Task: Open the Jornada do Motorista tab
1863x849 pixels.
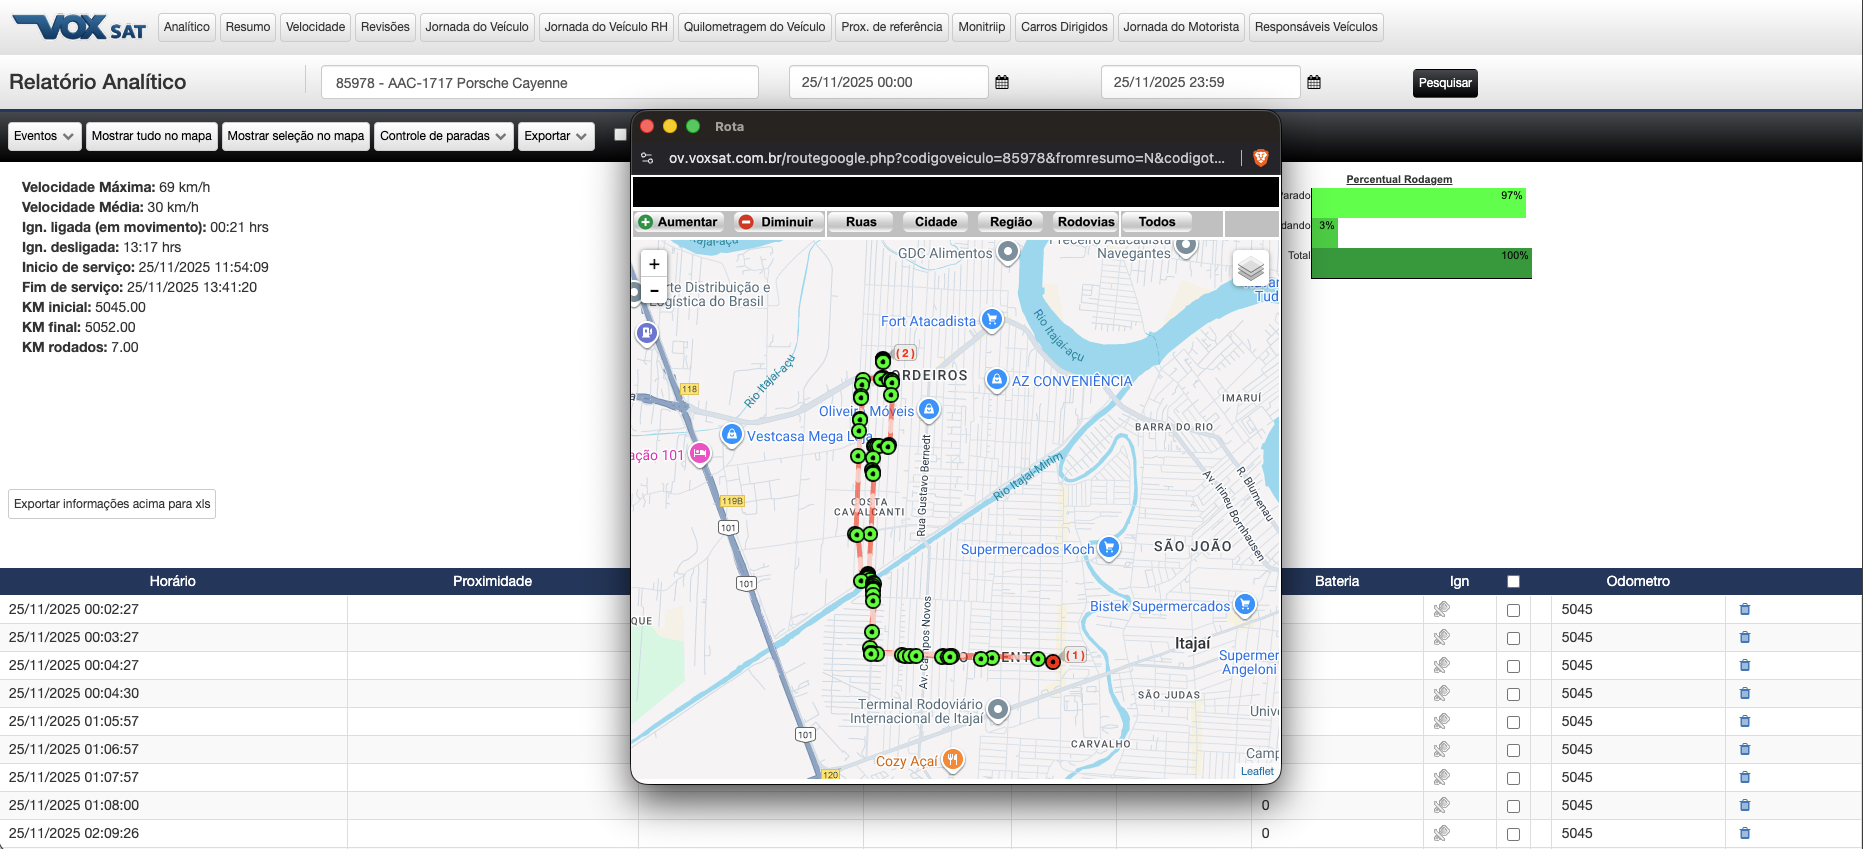Action: (x=1180, y=27)
